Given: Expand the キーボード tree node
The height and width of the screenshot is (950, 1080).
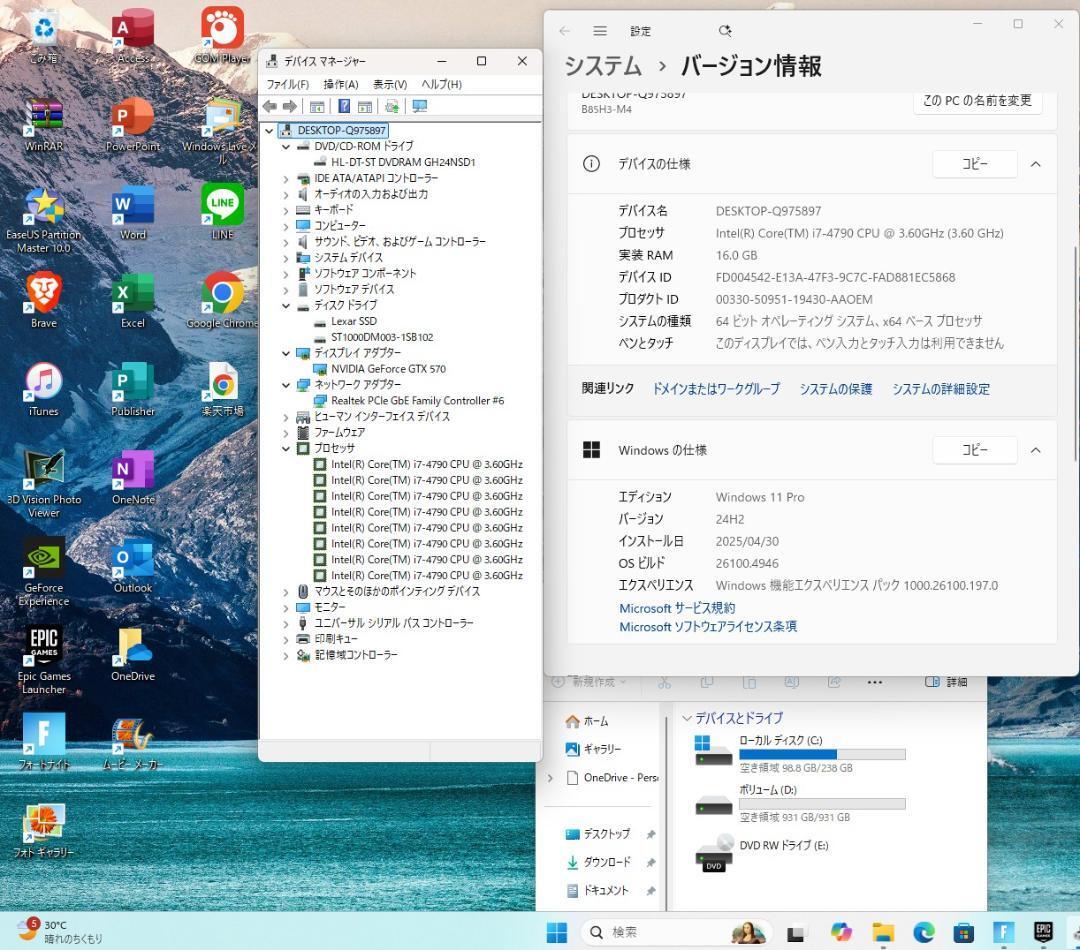Looking at the screenshot, I should (x=286, y=210).
